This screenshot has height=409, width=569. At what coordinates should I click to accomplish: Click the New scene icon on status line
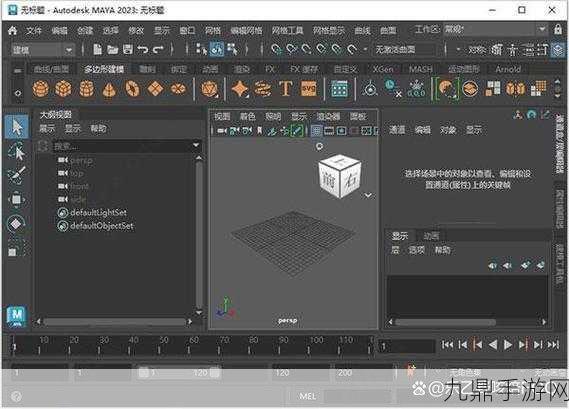[x=98, y=49]
